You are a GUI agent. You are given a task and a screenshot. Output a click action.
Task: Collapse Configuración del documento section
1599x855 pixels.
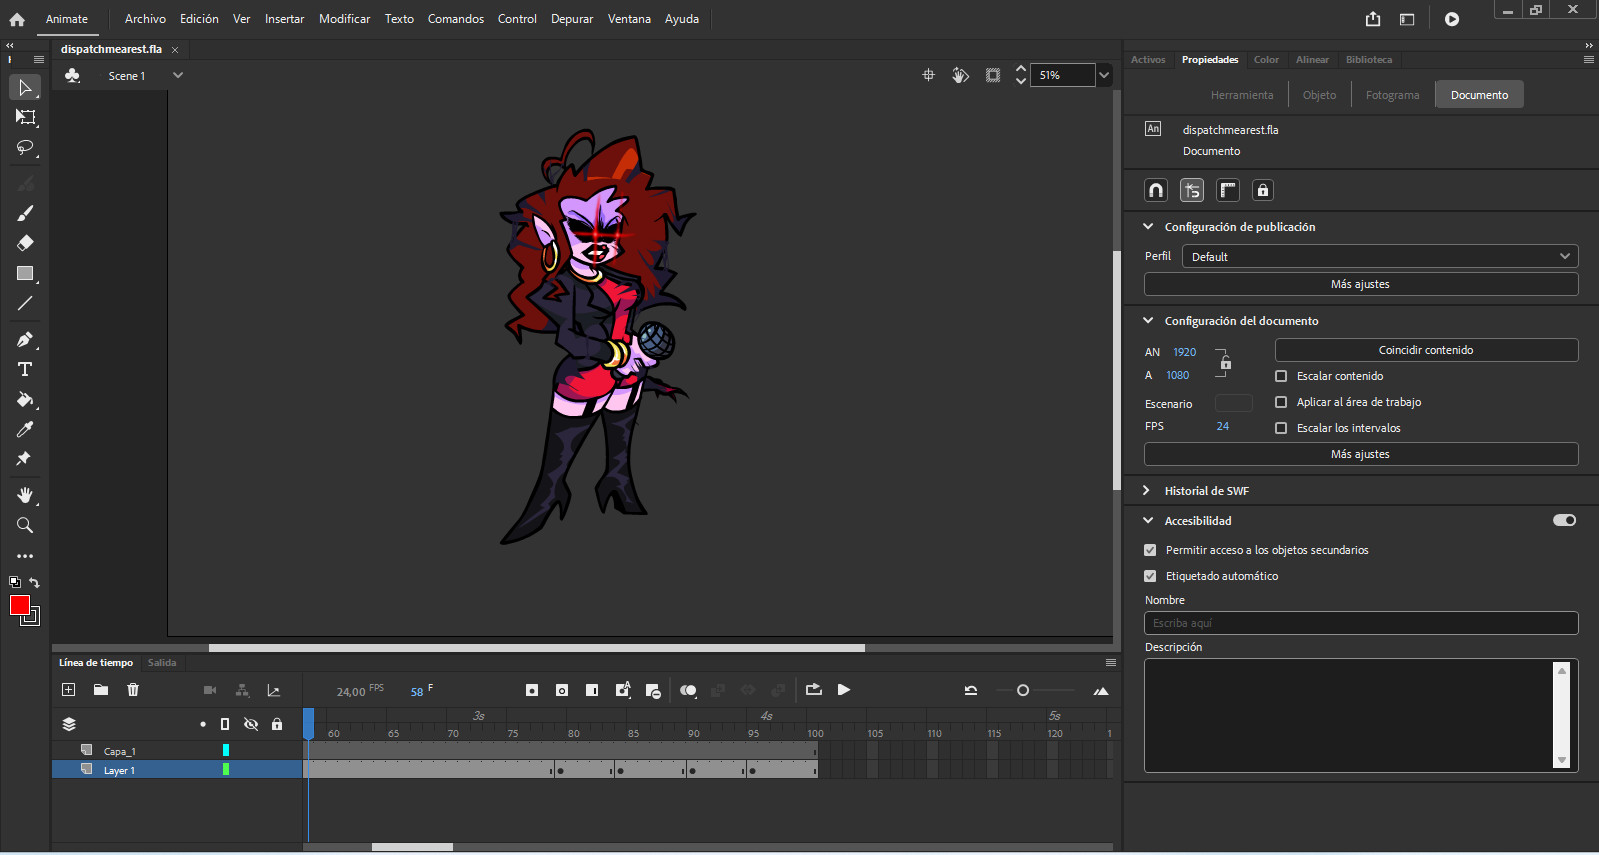1148,321
